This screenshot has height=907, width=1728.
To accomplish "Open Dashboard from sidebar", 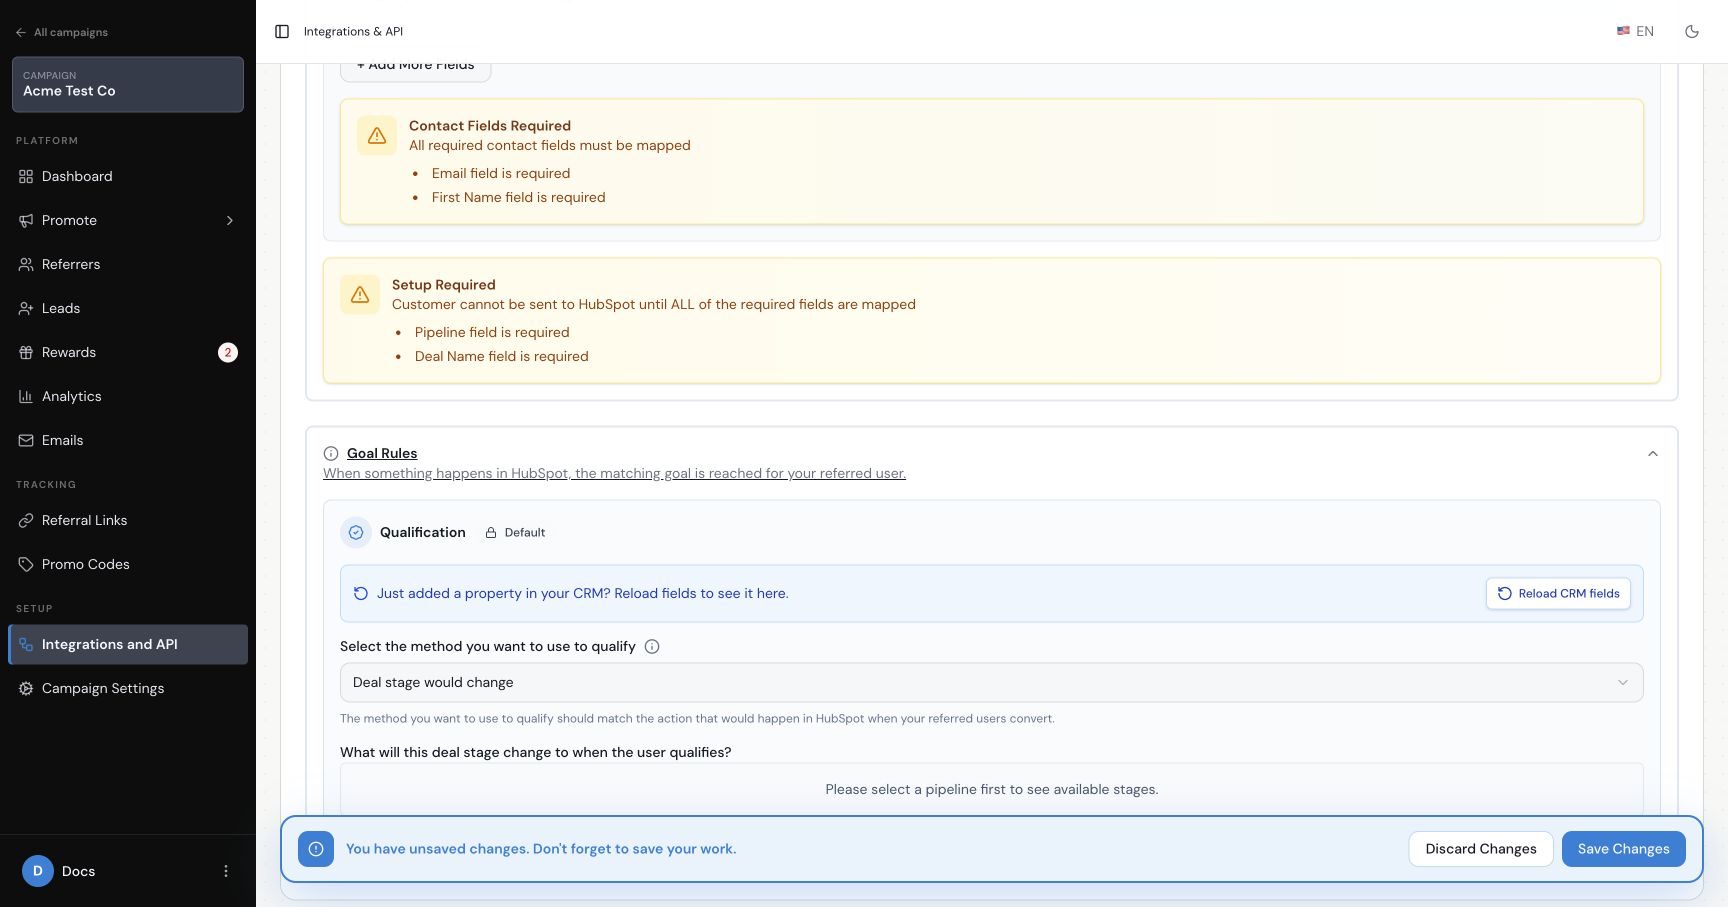I will click(x=128, y=176).
